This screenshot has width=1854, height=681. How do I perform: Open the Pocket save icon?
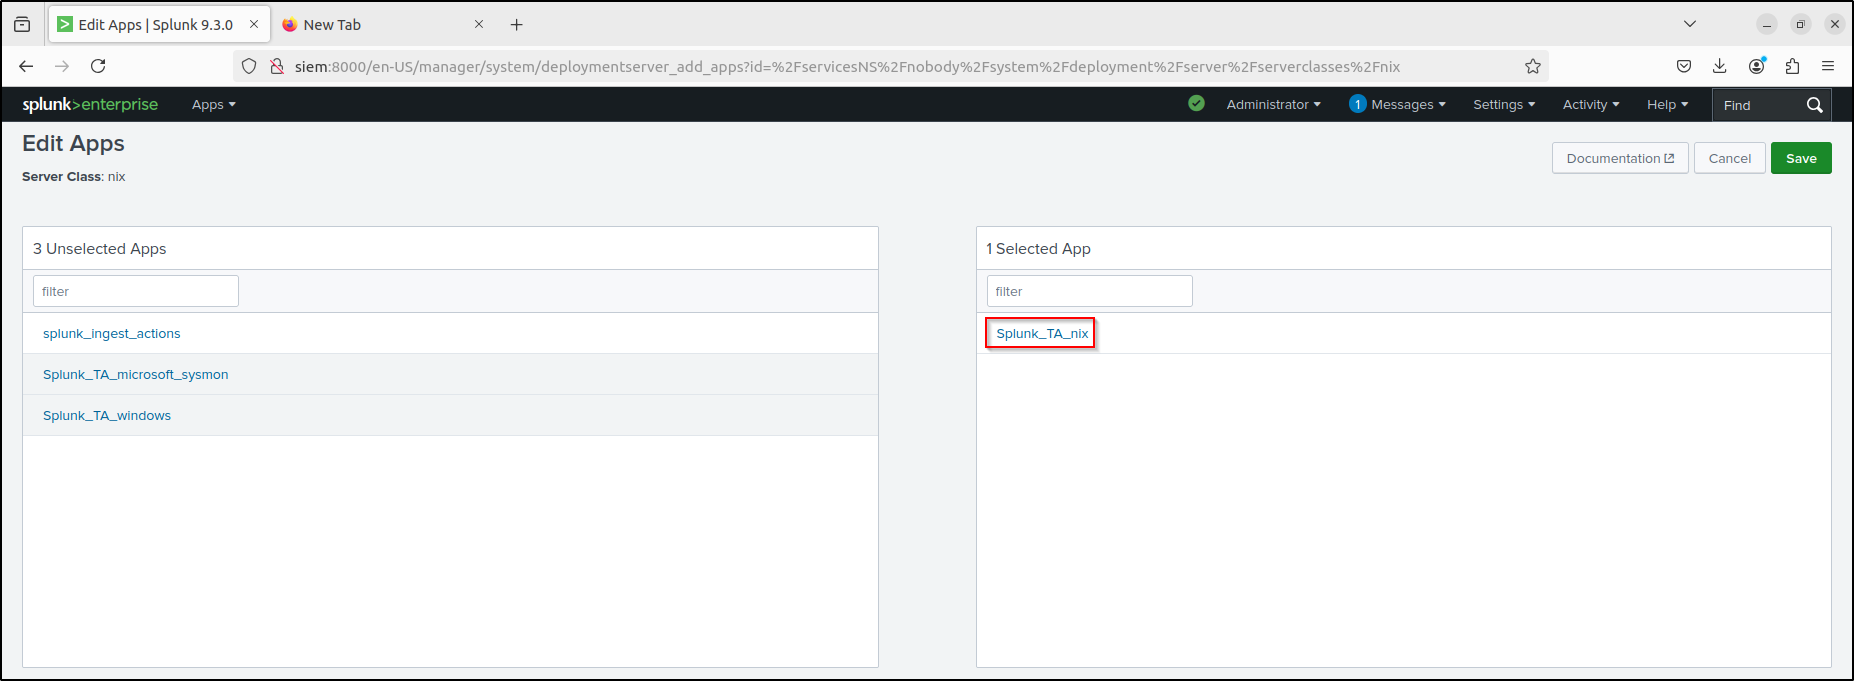coord(1684,66)
